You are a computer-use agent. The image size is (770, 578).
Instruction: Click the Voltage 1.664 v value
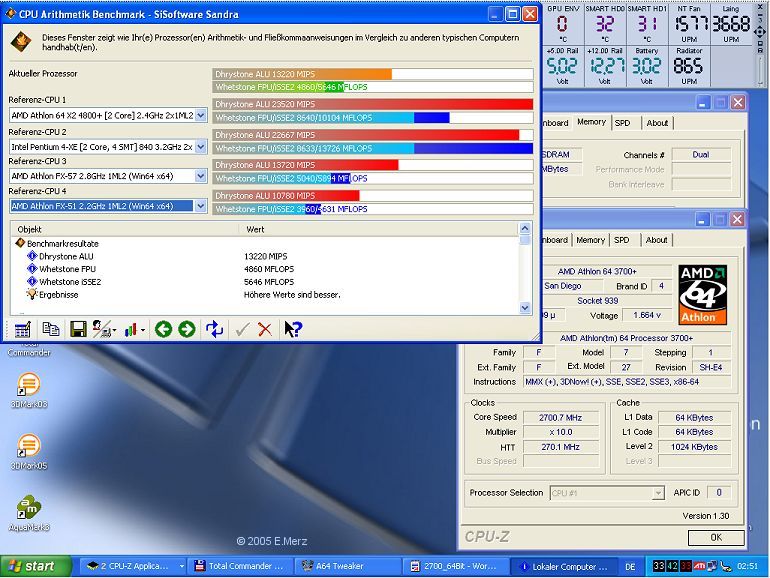click(x=647, y=315)
